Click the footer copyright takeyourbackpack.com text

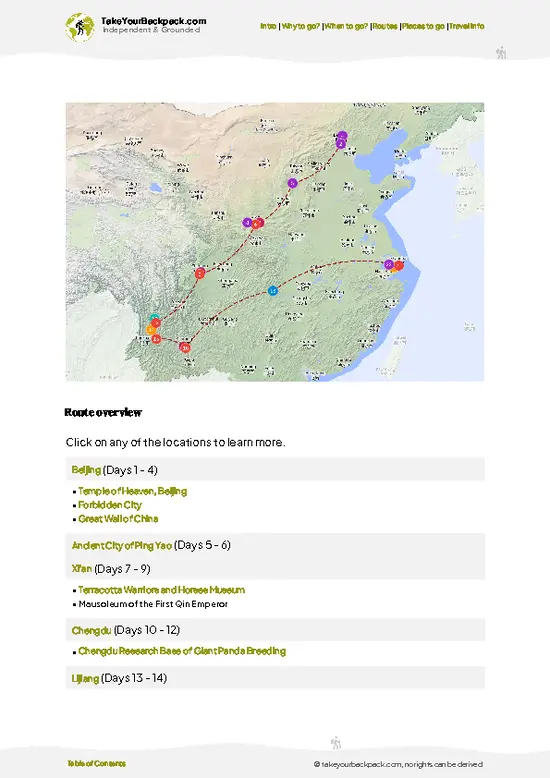pos(398,765)
